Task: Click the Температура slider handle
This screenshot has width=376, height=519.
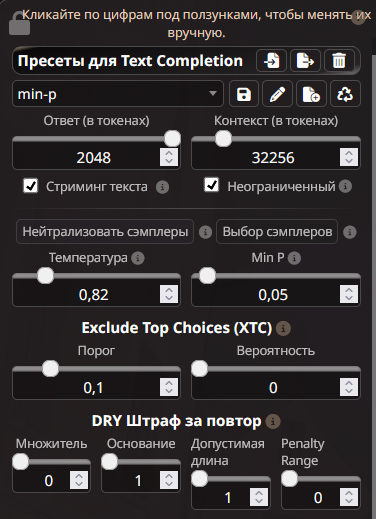Action: [45, 276]
